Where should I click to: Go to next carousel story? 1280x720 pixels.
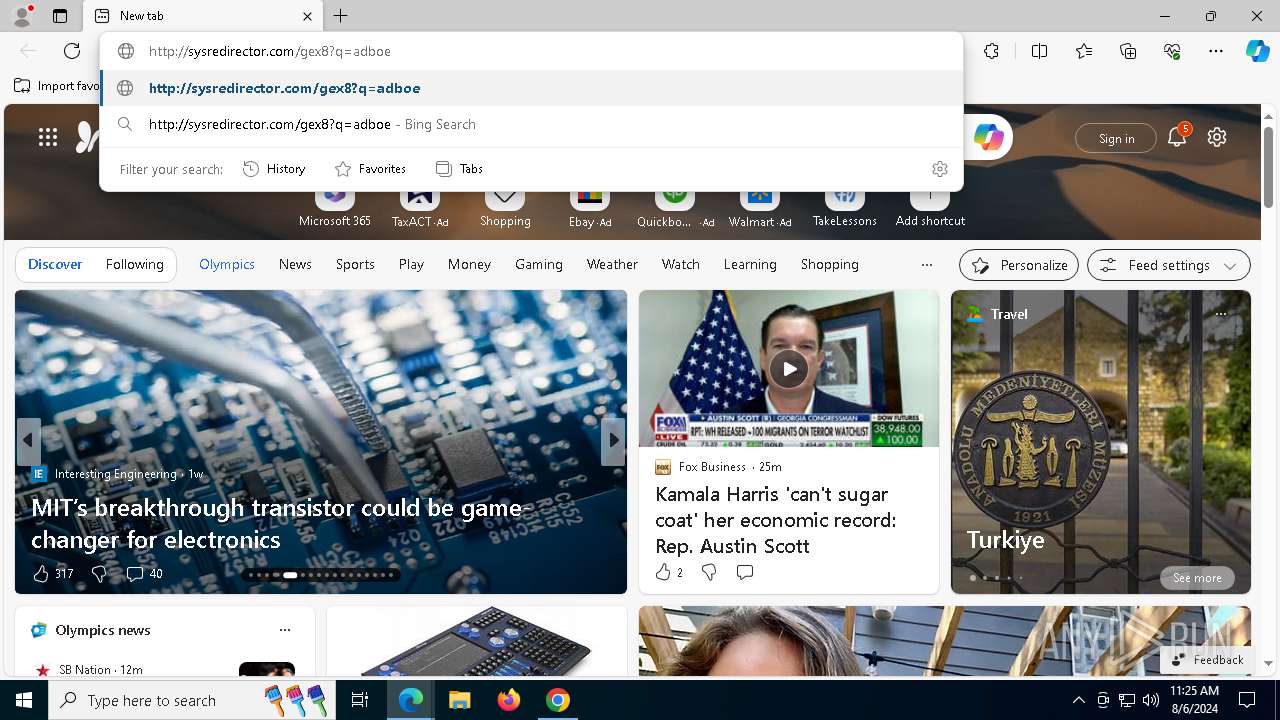pyautogui.click(x=612, y=441)
